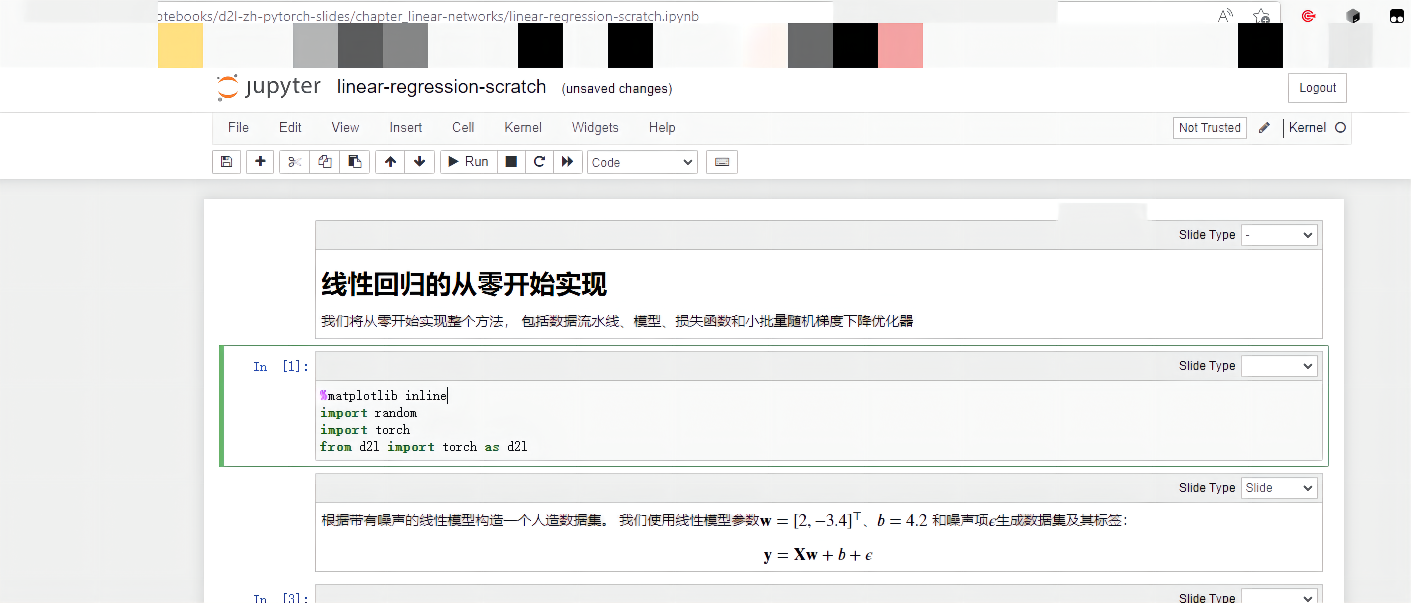Open the View menu
1411x603 pixels.
(x=345, y=128)
